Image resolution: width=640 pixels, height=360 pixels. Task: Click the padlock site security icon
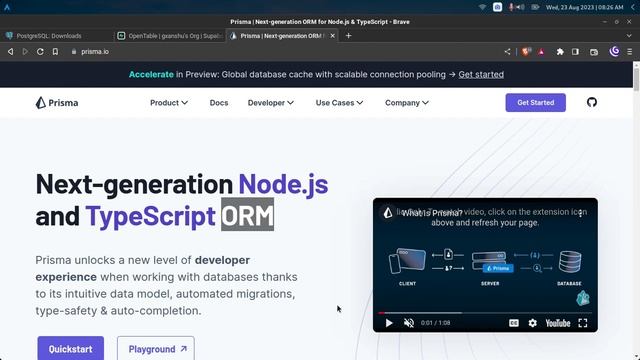tap(74, 52)
